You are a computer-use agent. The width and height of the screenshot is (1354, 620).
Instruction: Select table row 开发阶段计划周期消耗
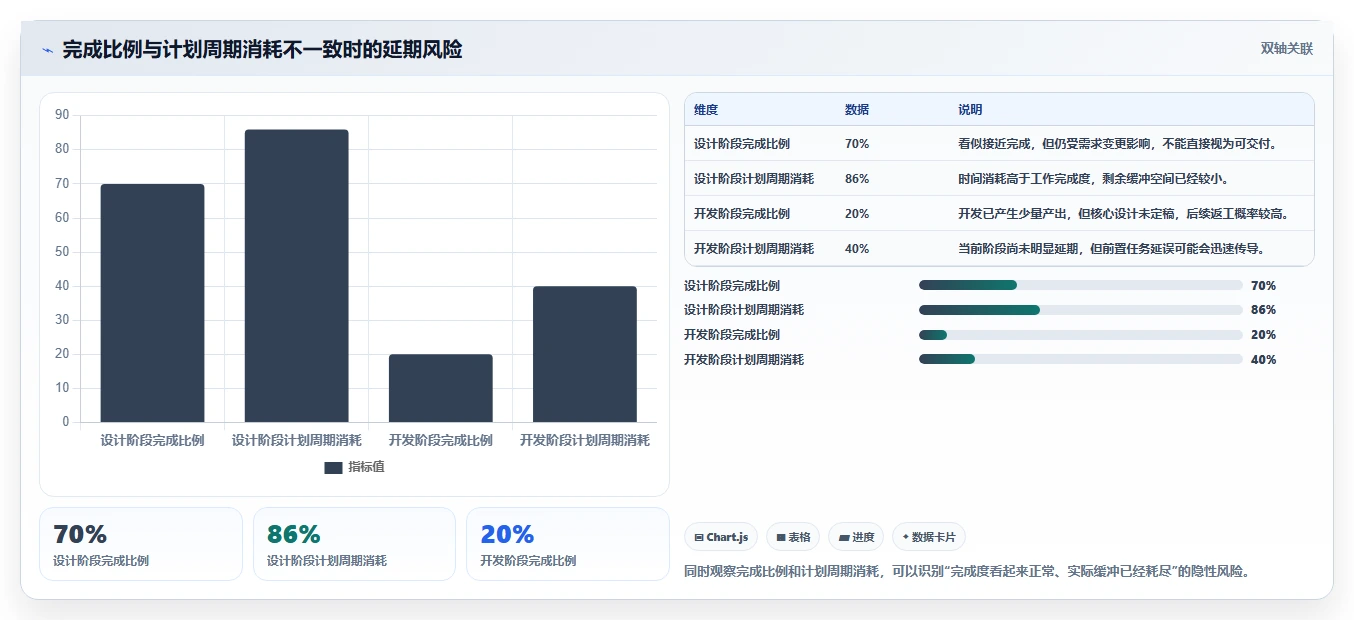pyautogui.click(x=999, y=248)
